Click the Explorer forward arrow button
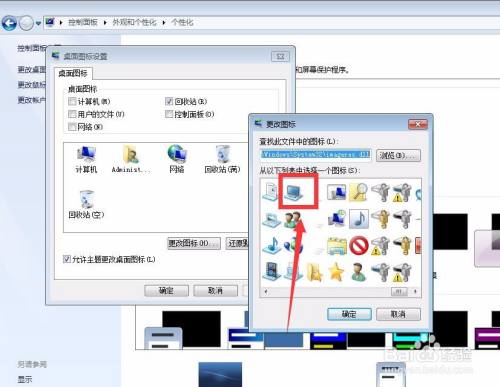 point(26,23)
